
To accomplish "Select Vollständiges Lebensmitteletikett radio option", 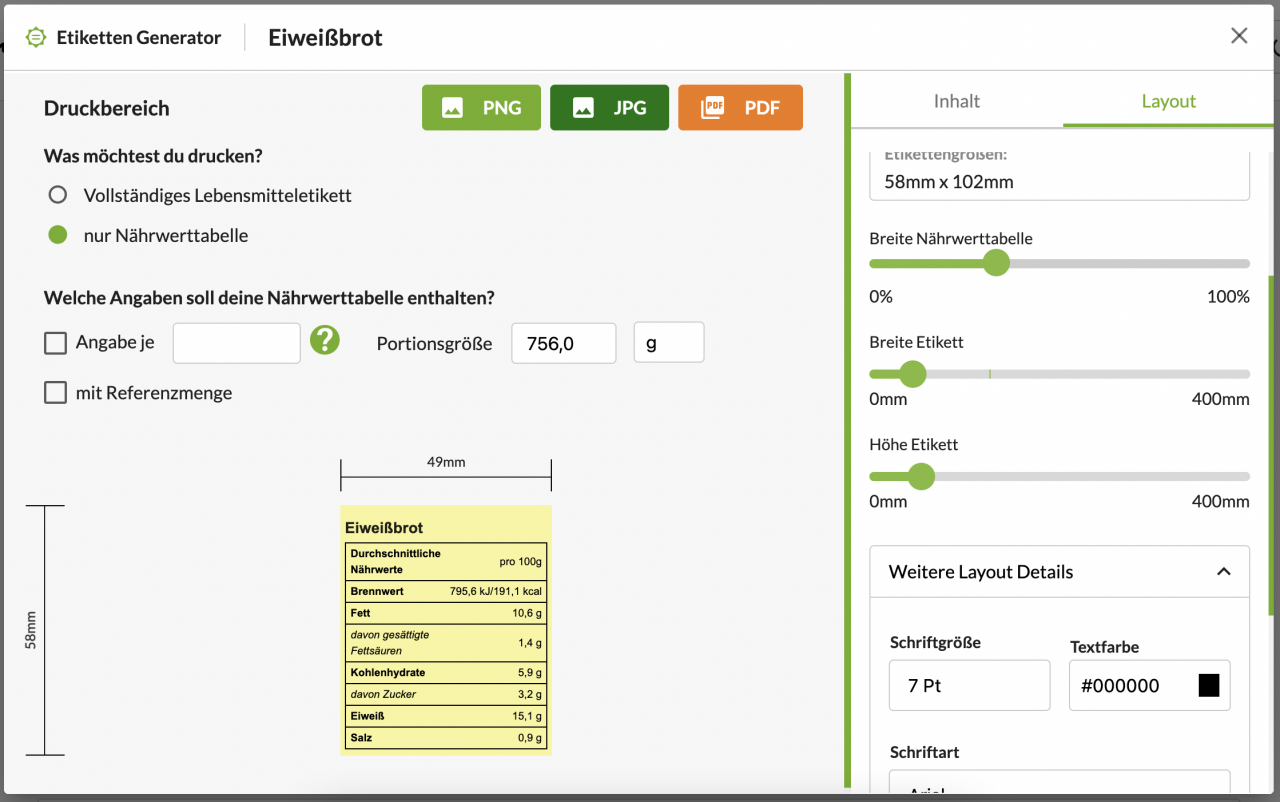I will click(58, 195).
